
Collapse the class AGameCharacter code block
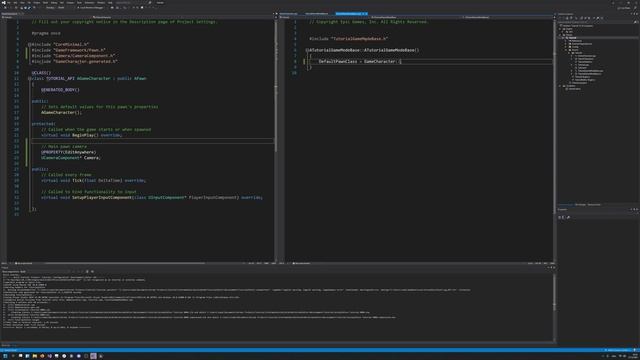29,78
